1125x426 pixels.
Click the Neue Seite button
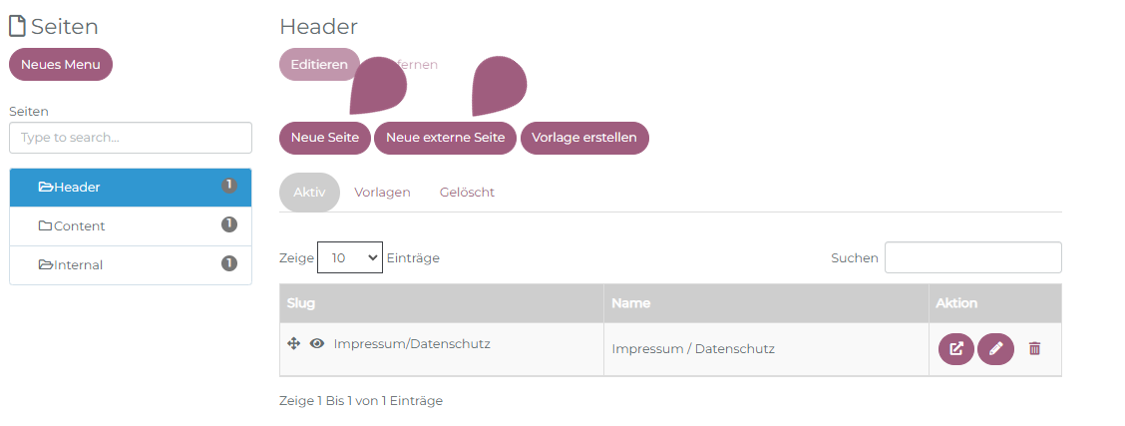tap(325, 138)
